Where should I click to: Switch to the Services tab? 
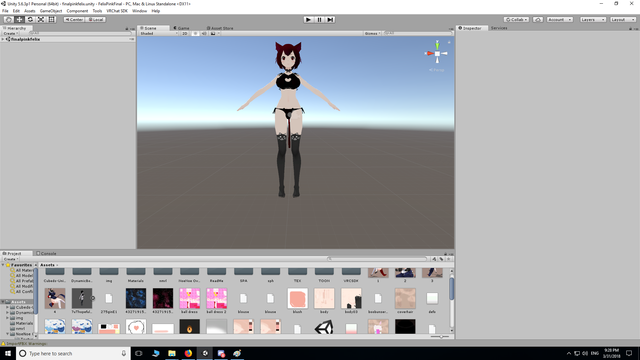pos(499,28)
